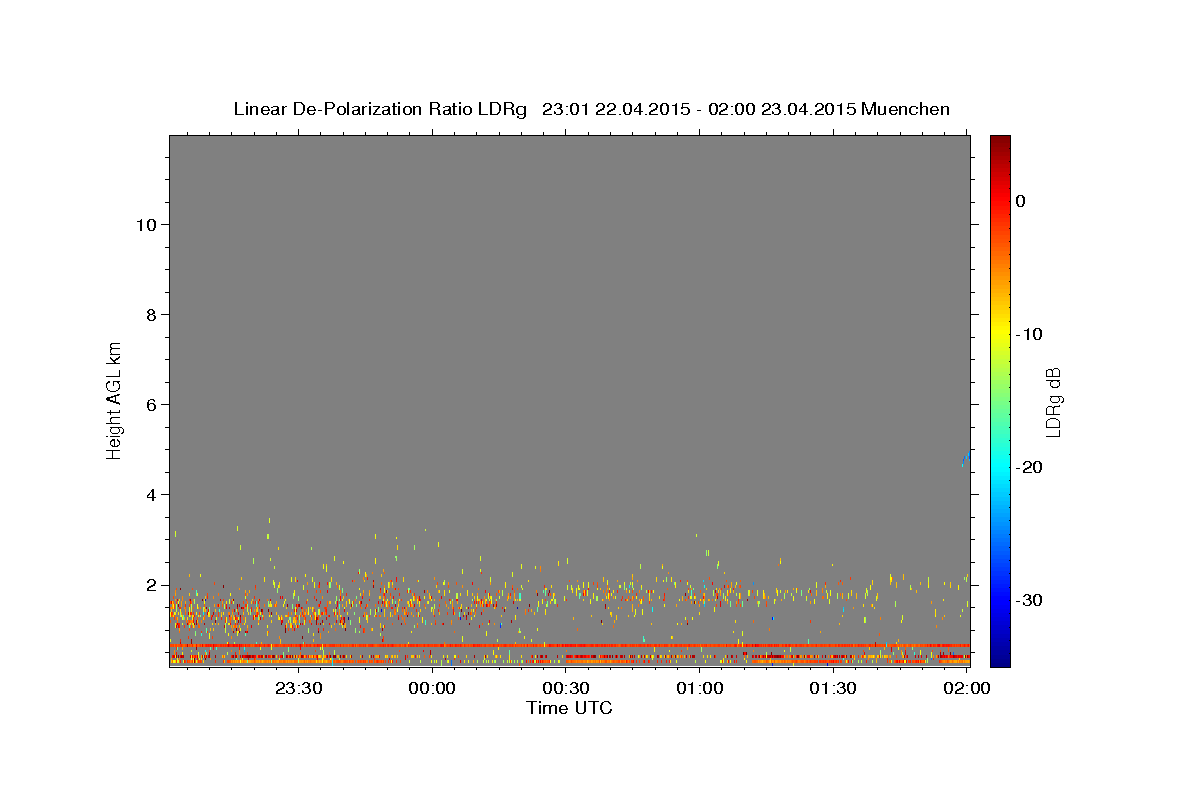Select the 23:30 time tick label
The image size is (1200, 800).
point(299,688)
